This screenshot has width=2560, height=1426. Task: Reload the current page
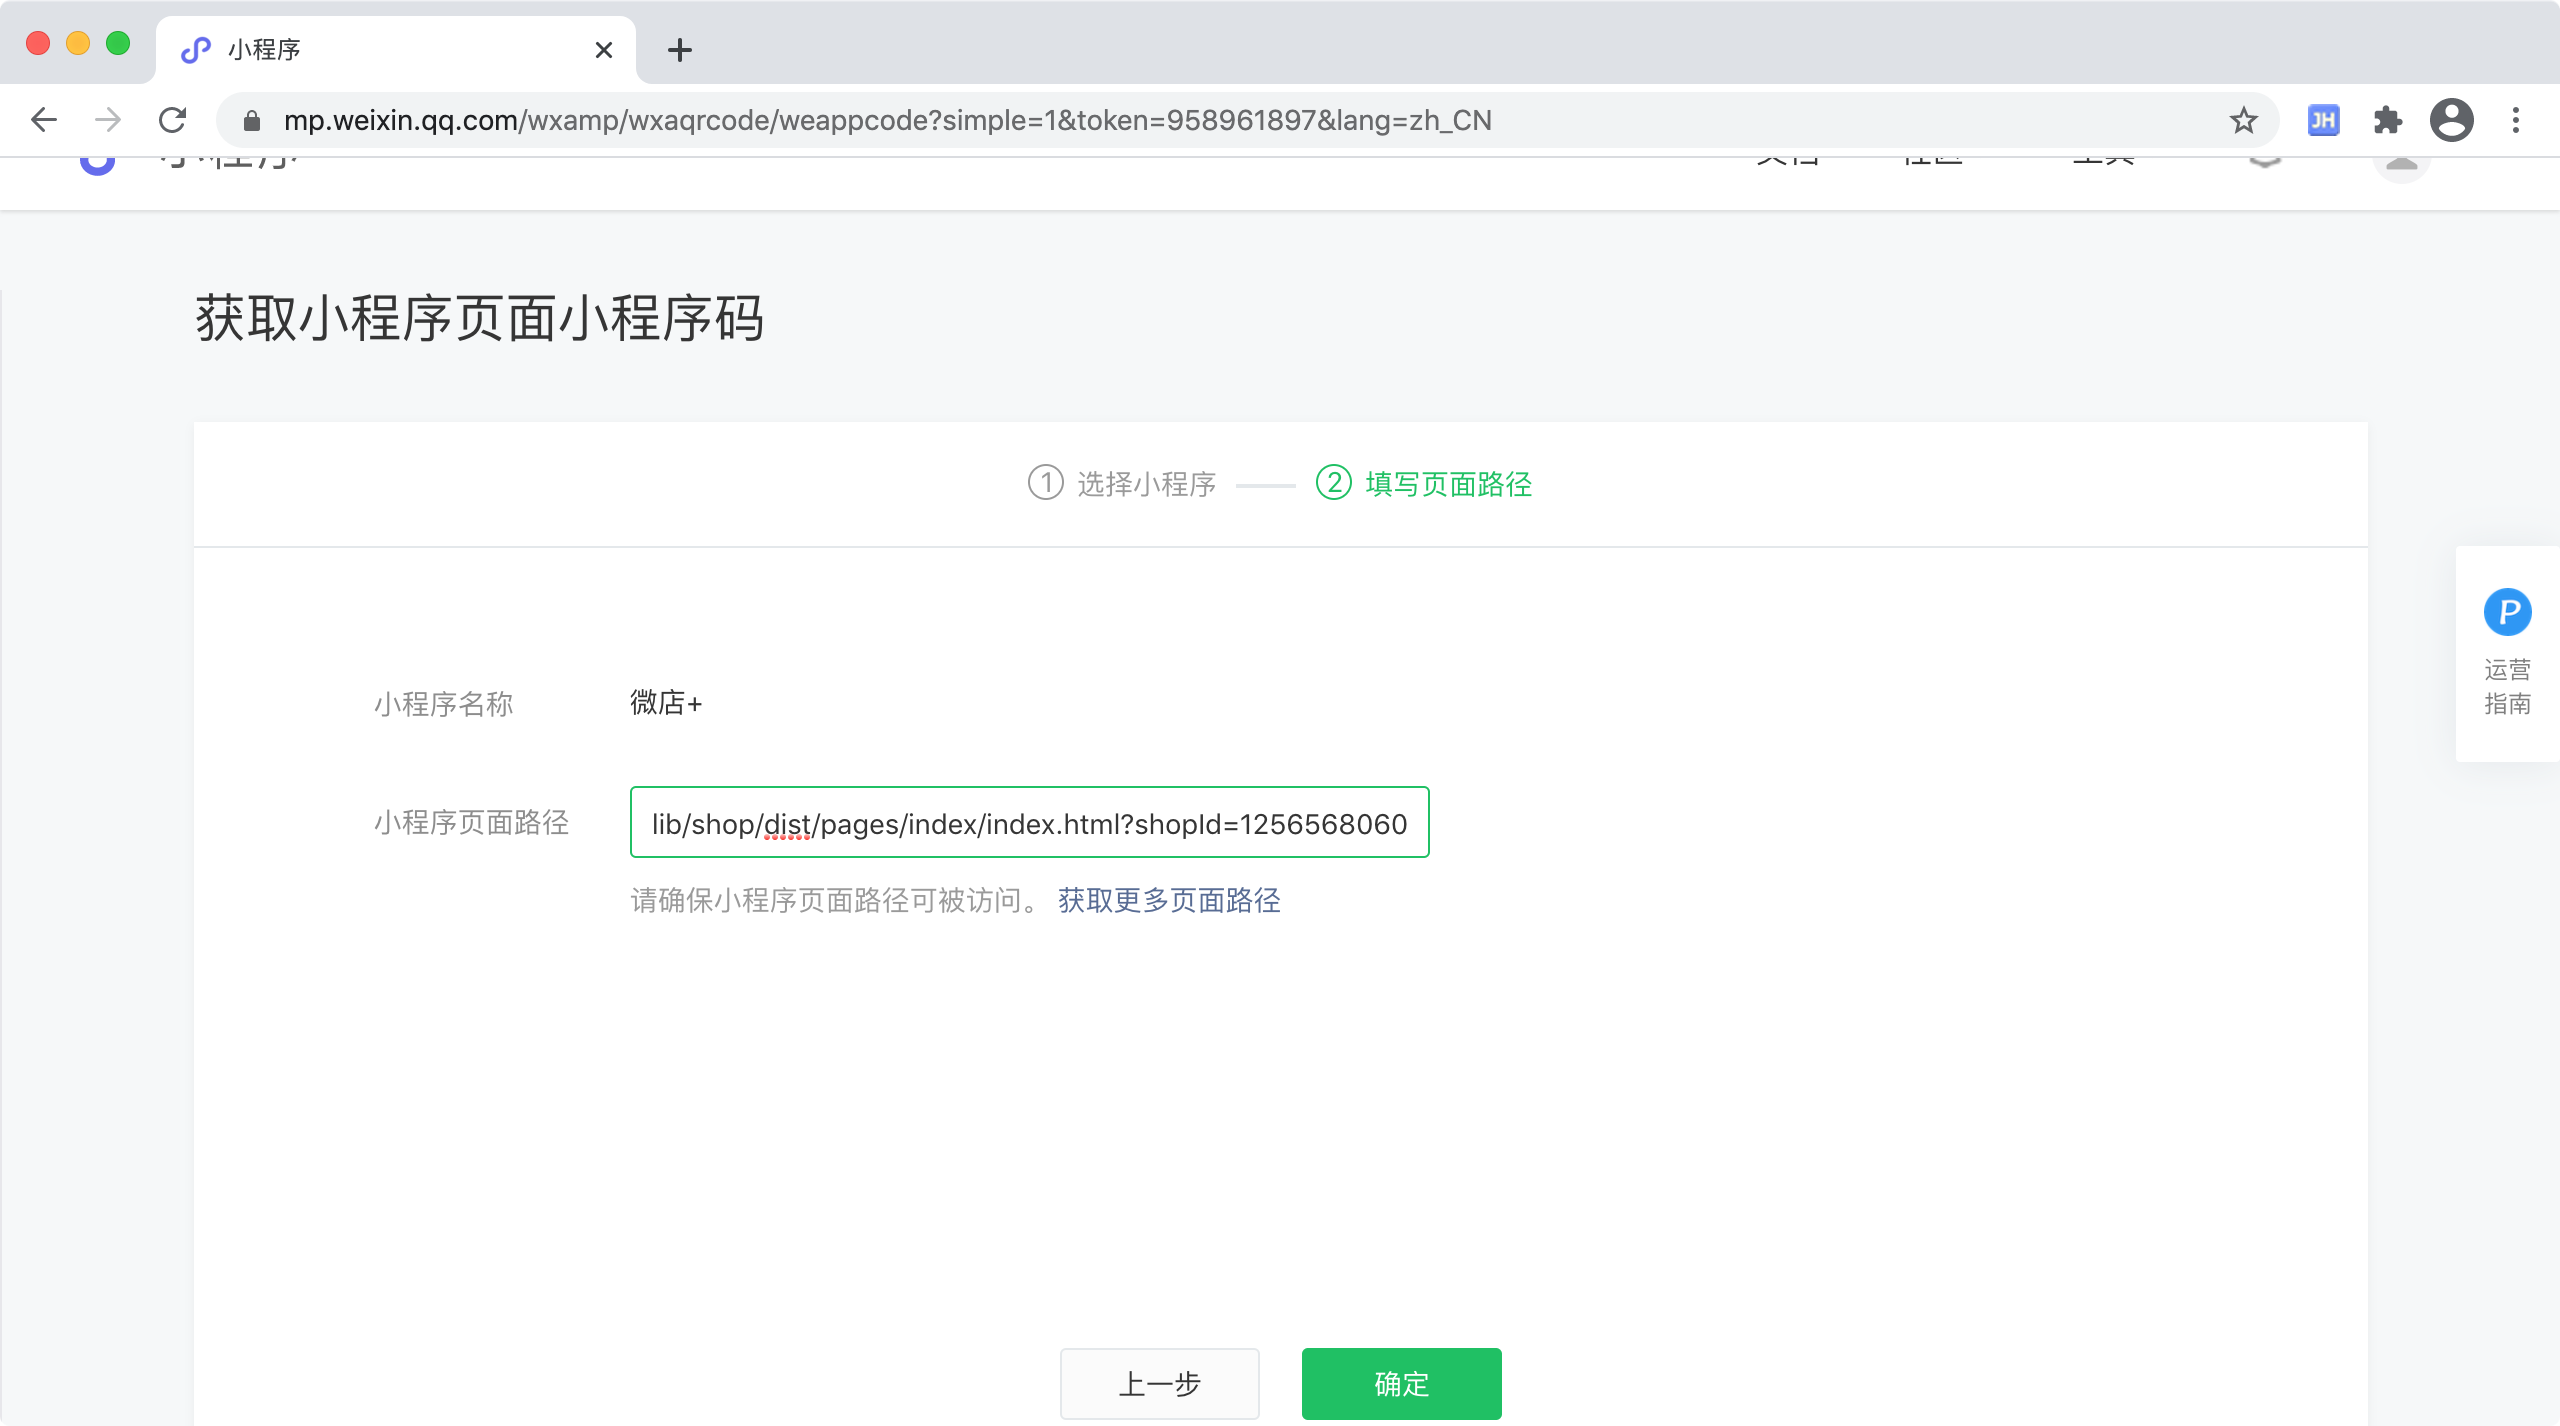[x=173, y=120]
